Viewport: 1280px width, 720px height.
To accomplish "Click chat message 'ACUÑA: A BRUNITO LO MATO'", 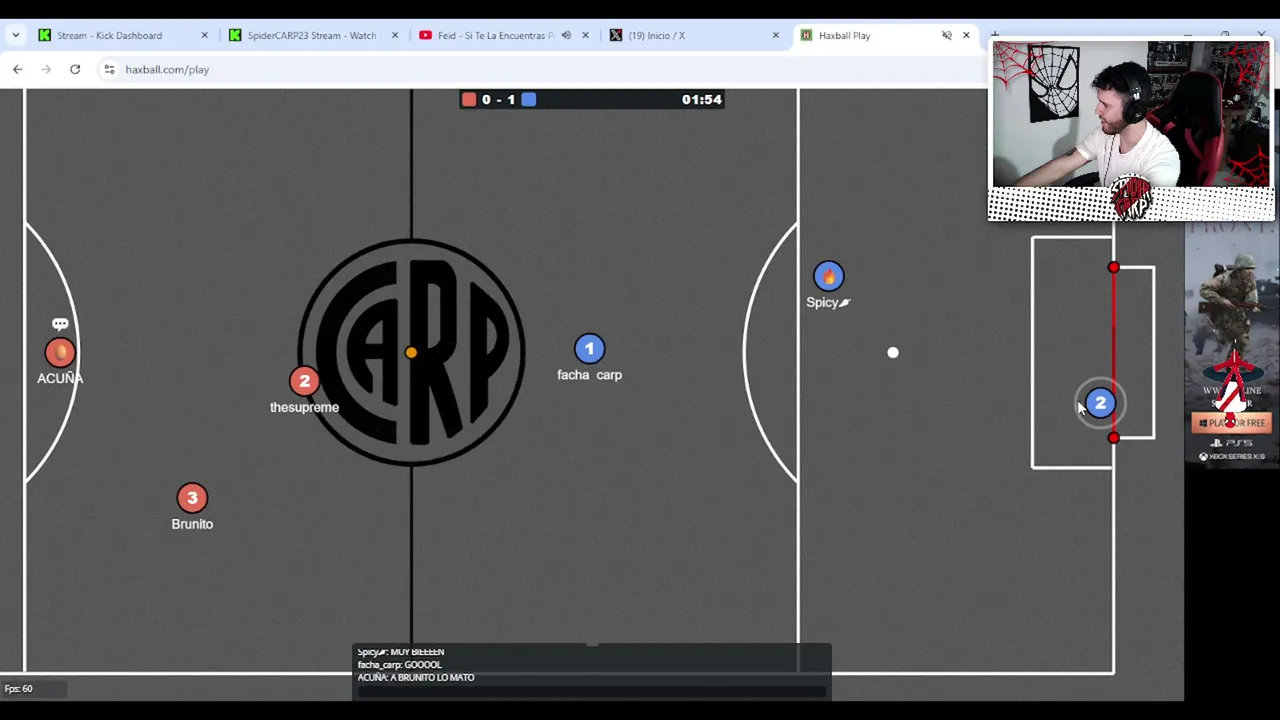I will tap(416, 677).
